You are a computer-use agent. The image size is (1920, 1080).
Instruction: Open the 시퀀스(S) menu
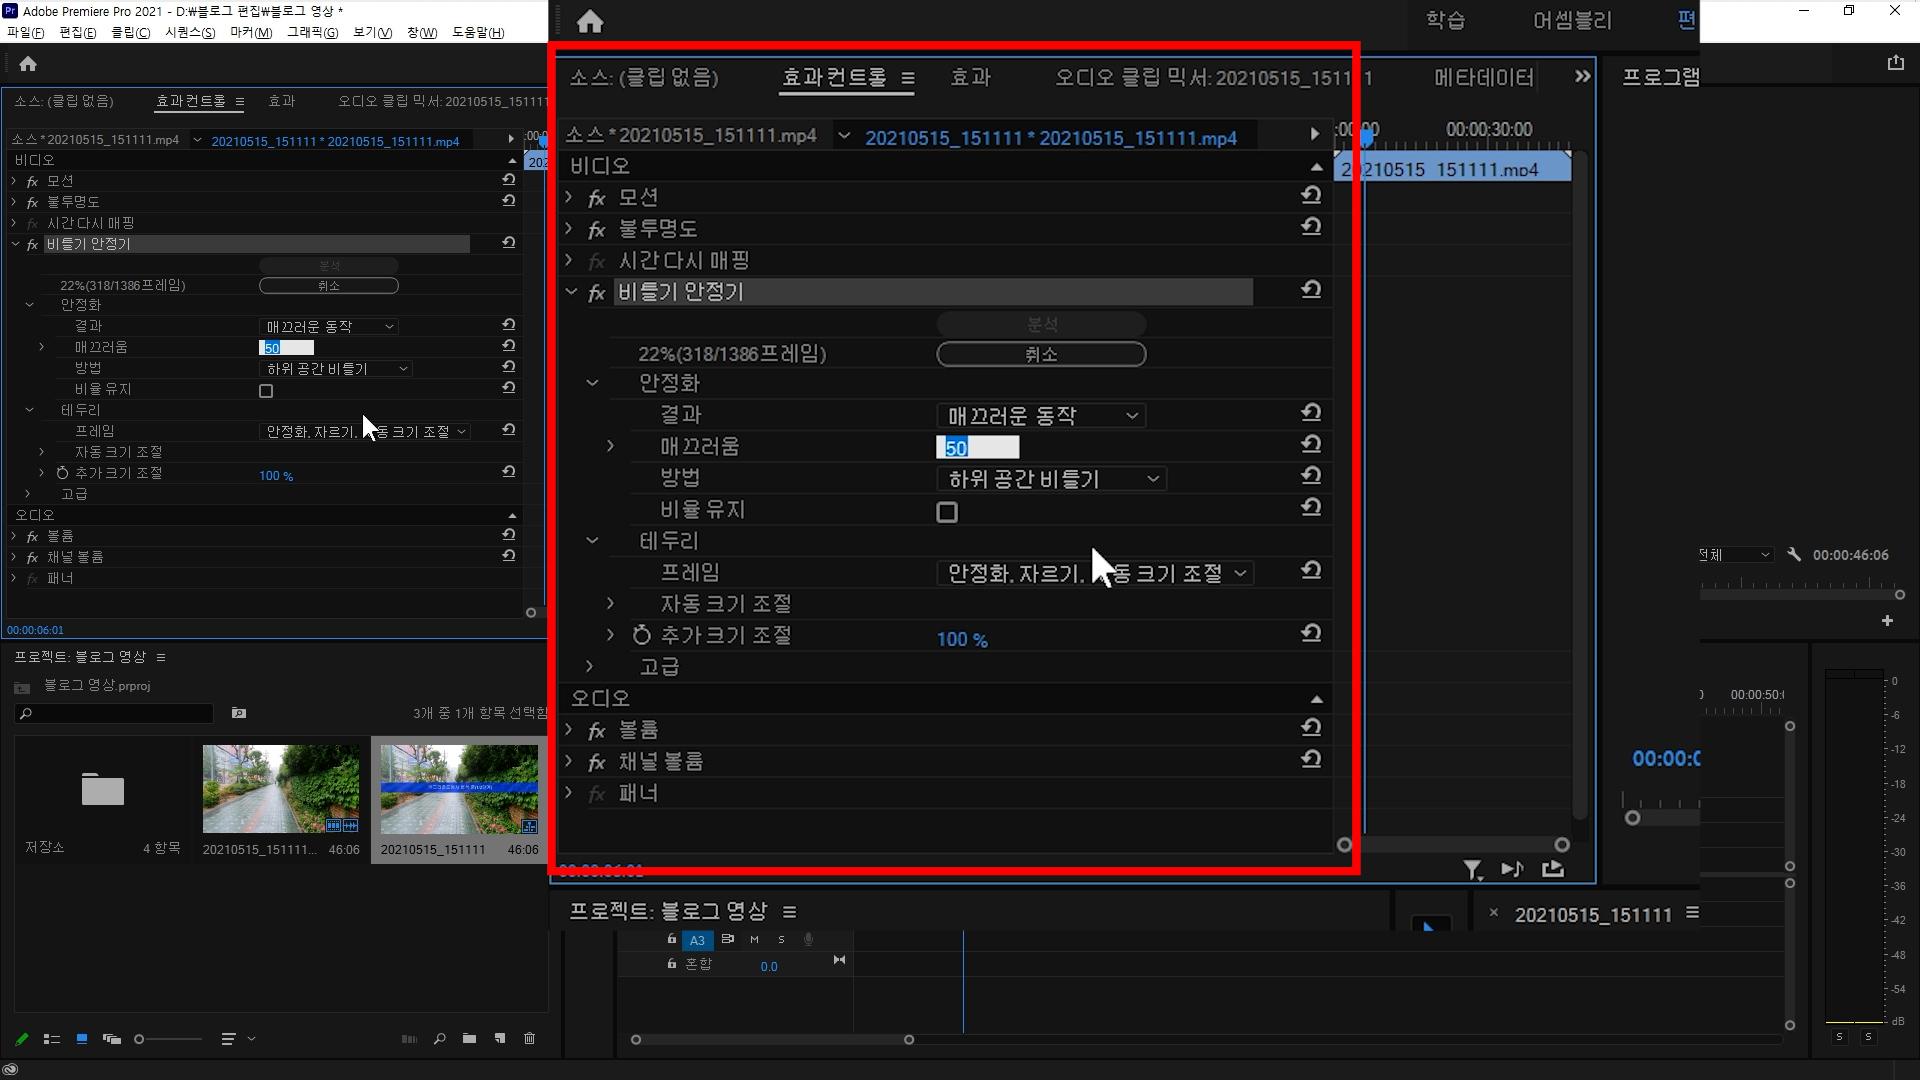tap(190, 32)
